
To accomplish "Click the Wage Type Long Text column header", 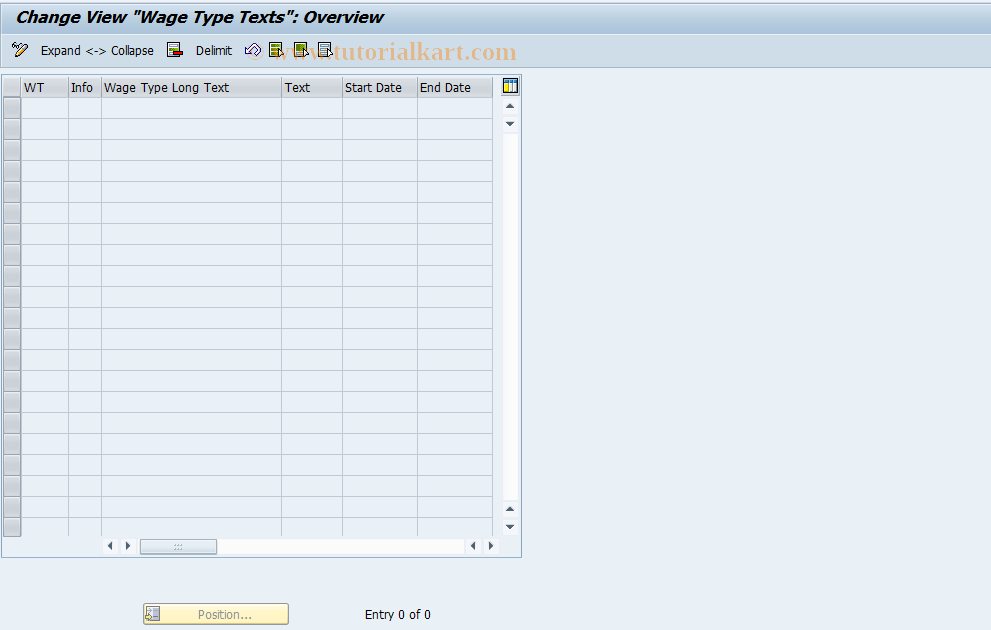I will coord(192,87).
